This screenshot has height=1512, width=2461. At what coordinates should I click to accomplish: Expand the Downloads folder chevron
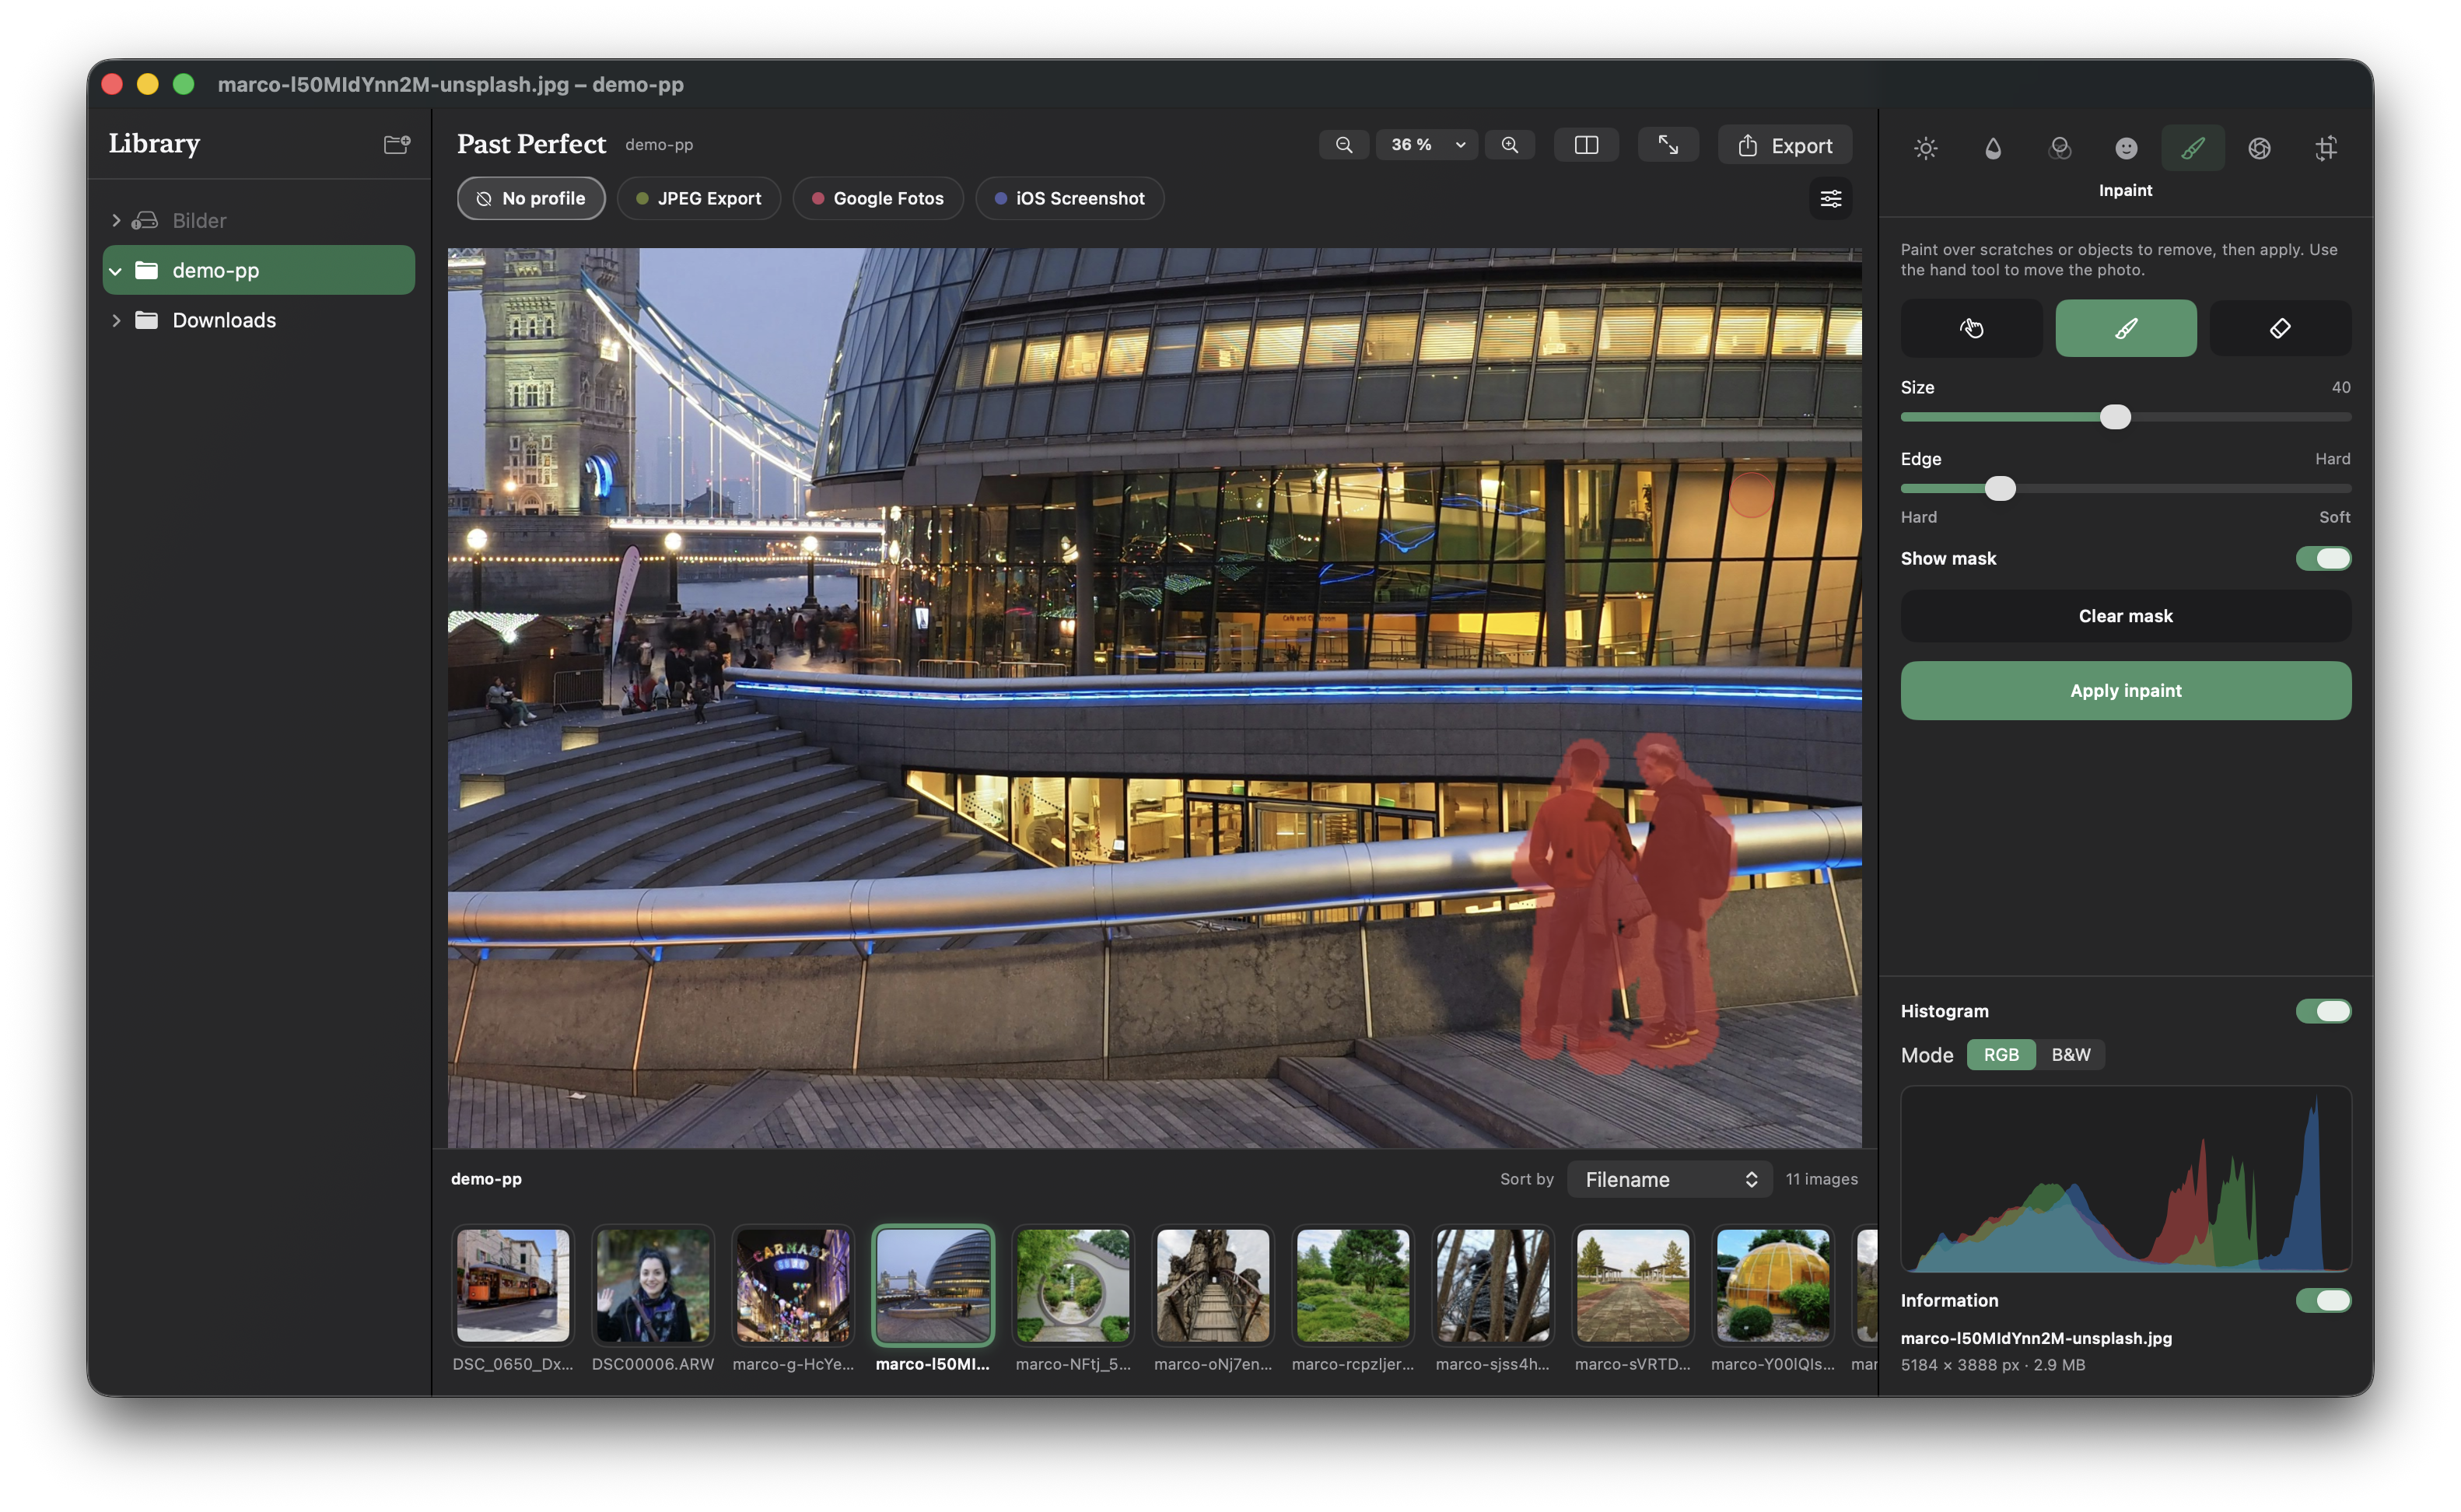point(116,320)
